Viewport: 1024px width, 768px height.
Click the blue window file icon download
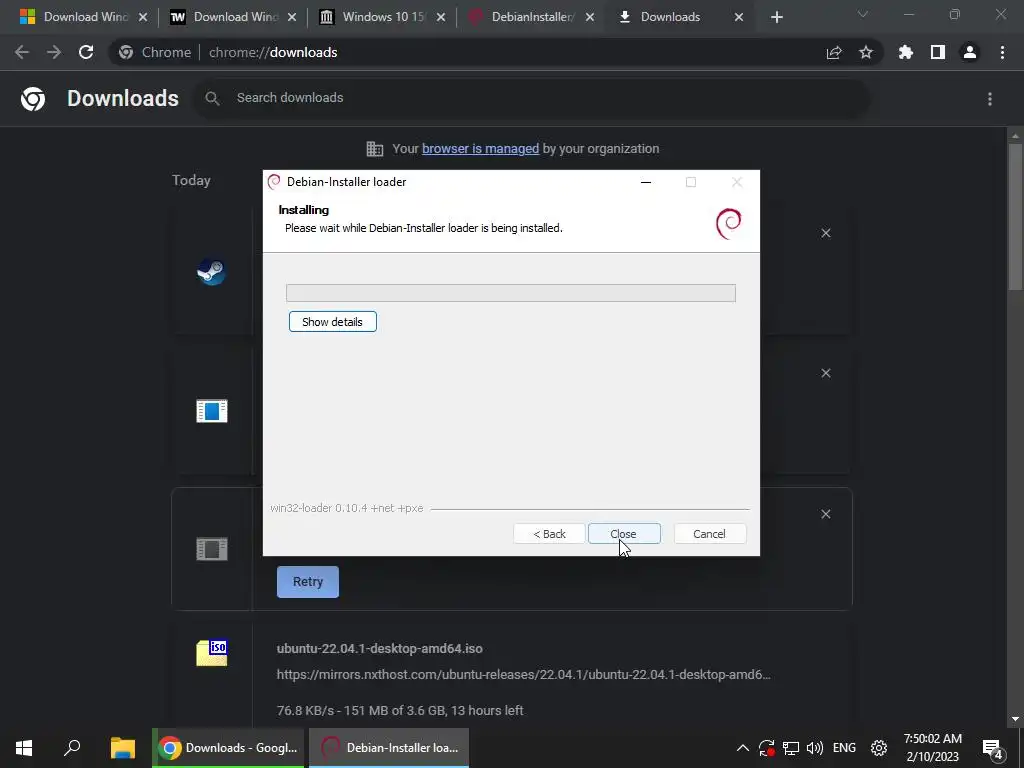(x=212, y=411)
